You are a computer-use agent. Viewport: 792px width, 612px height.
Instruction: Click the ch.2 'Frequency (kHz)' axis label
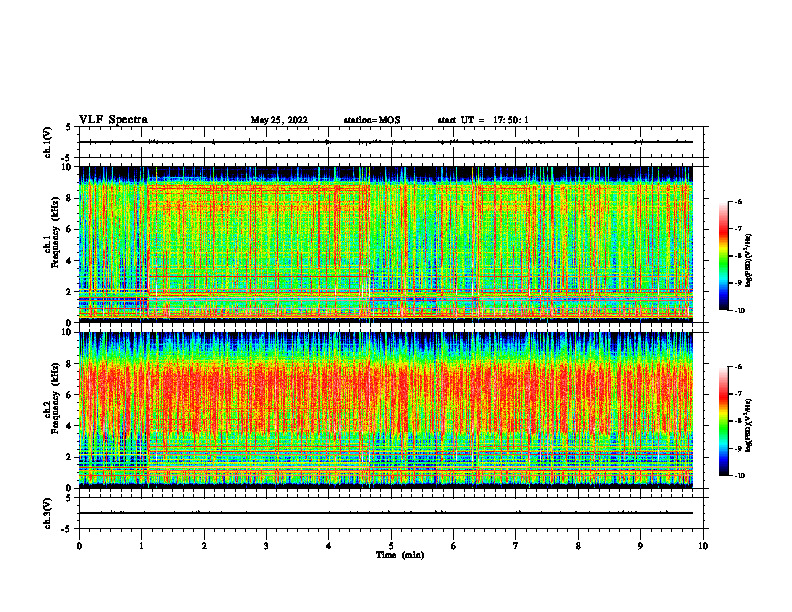55,399
